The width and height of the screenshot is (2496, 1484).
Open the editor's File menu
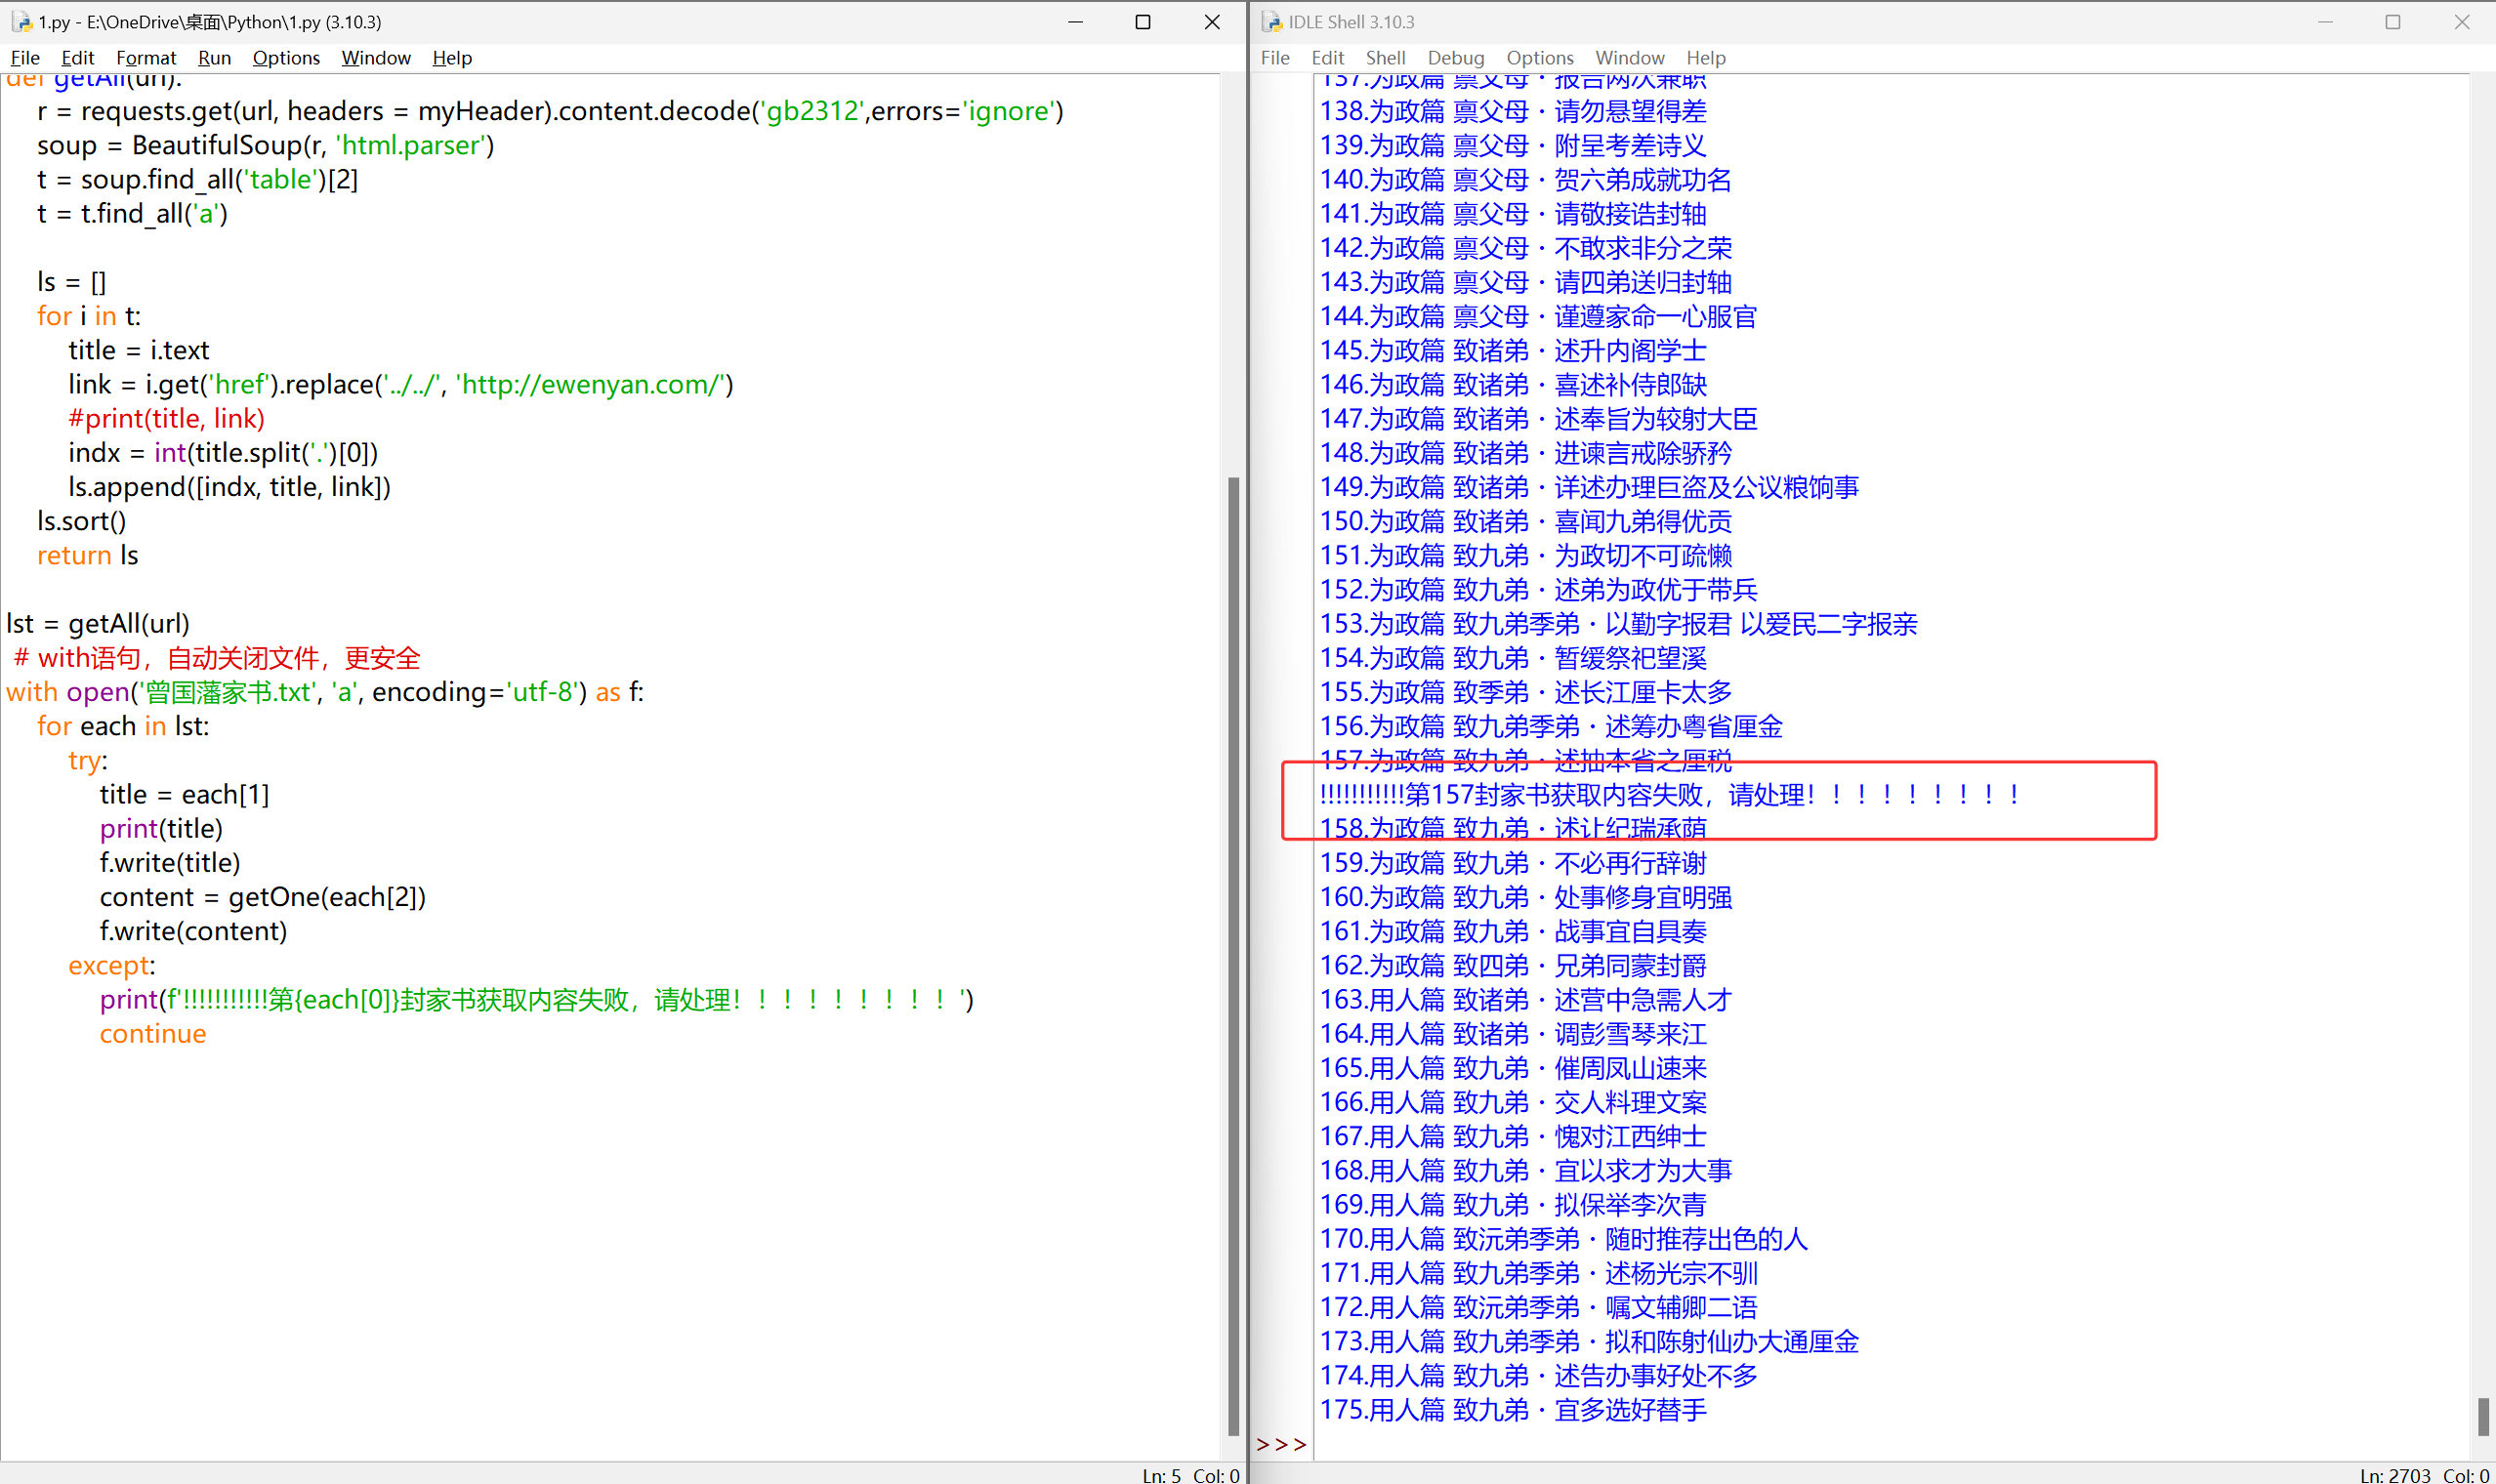25,58
